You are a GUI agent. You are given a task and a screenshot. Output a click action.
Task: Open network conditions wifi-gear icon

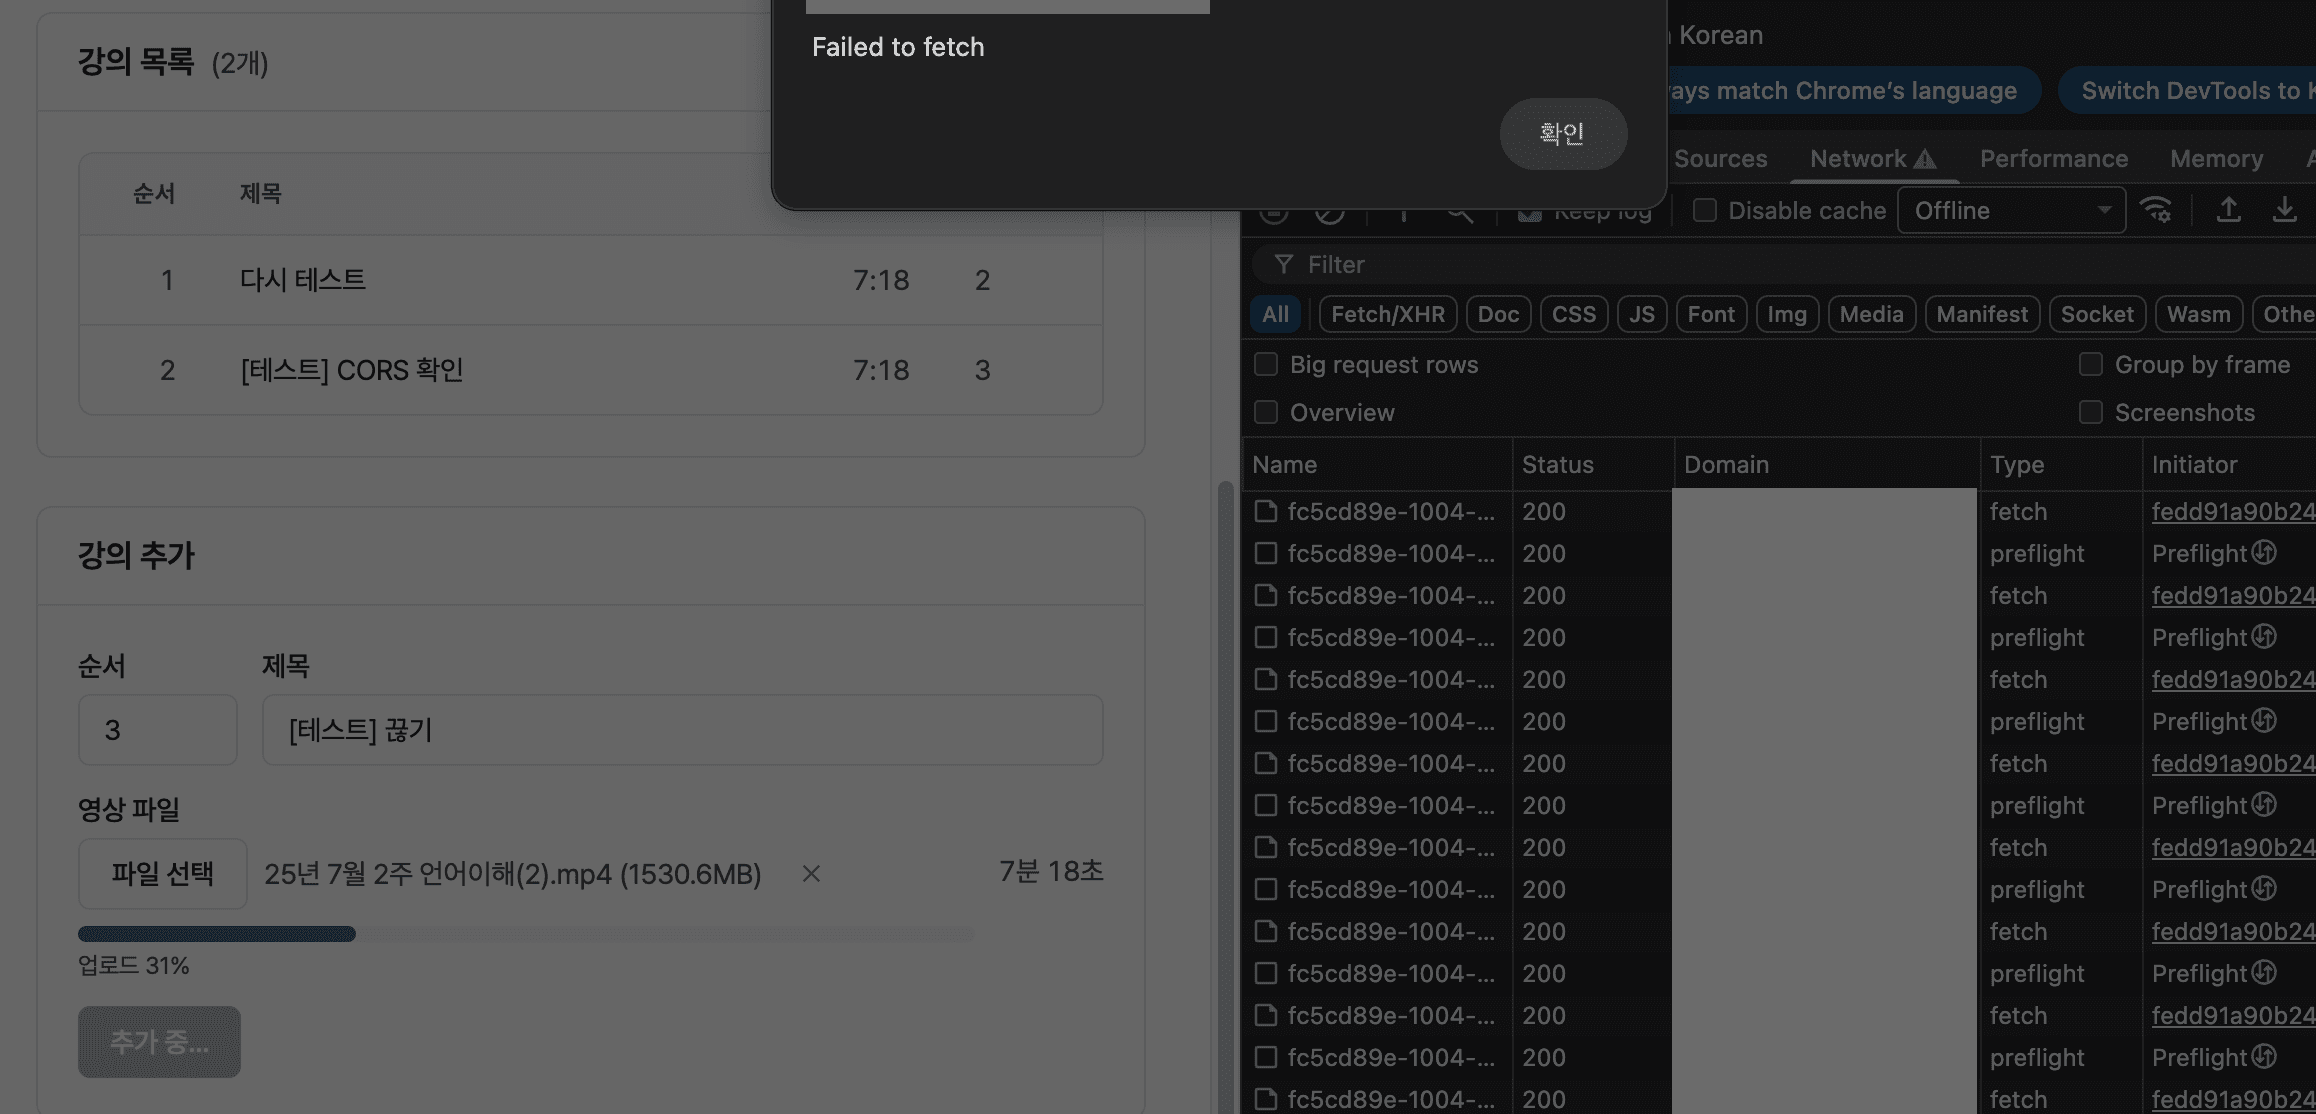pyautogui.click(x=2155, y=210)
